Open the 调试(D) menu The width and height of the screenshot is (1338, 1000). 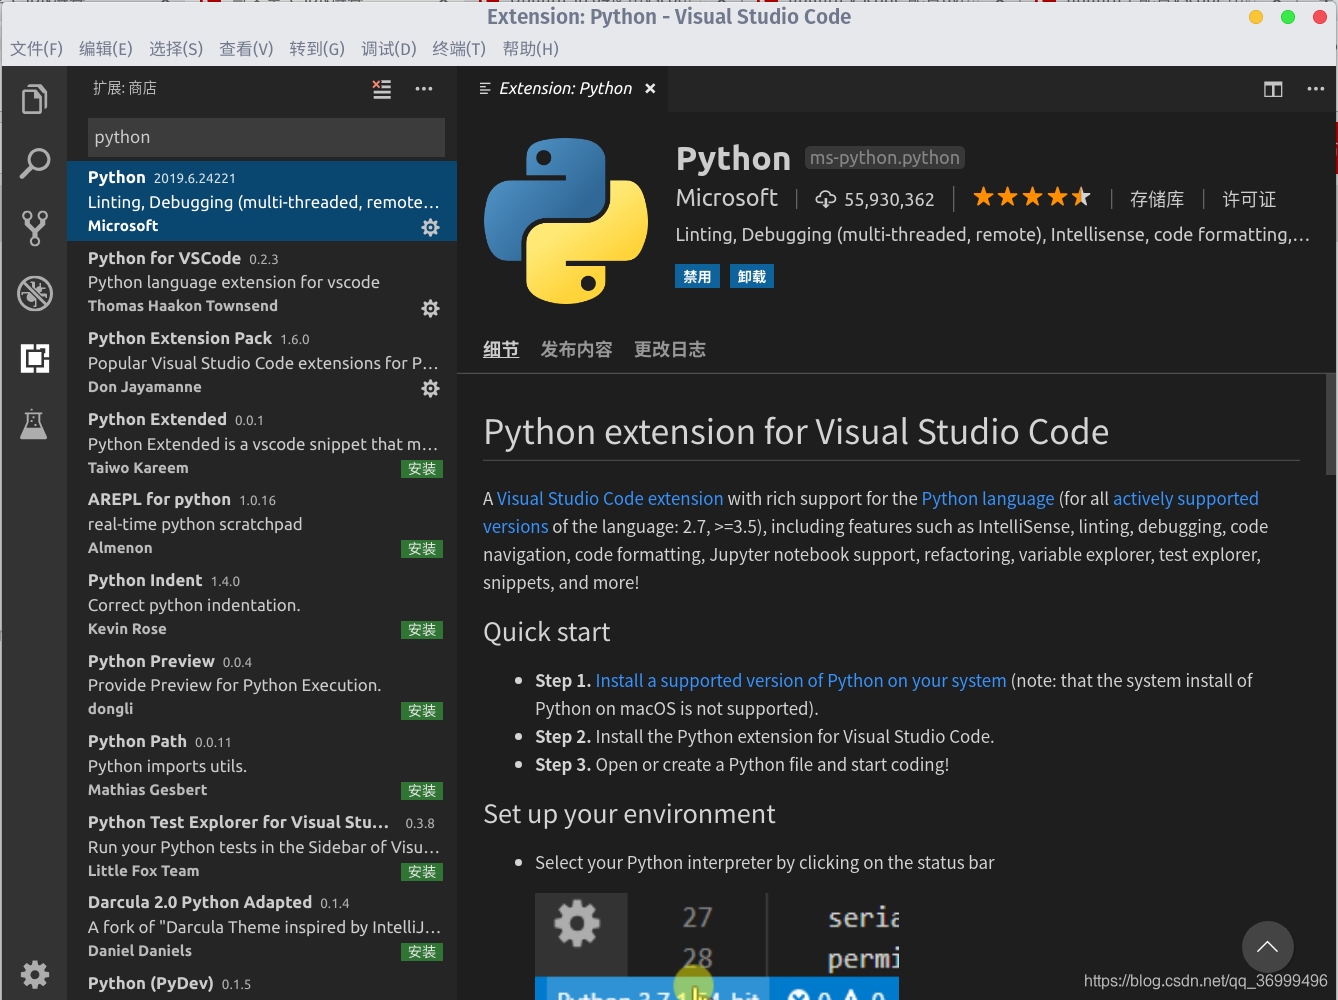point(389,49)
